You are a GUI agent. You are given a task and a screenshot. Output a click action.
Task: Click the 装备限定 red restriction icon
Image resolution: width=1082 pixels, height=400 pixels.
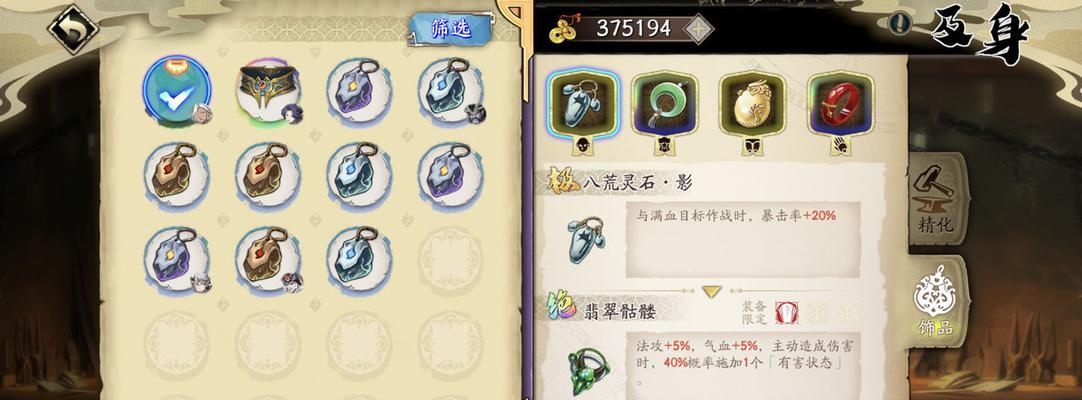tap(786, 312)
